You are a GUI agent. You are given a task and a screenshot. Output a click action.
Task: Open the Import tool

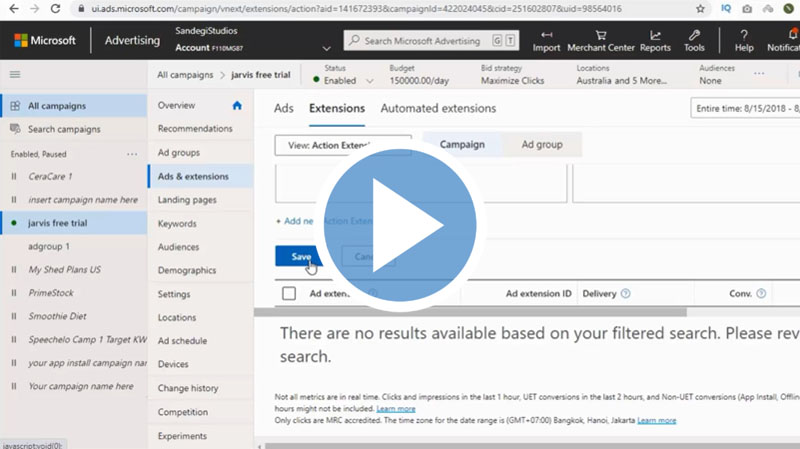coord(546,41)
